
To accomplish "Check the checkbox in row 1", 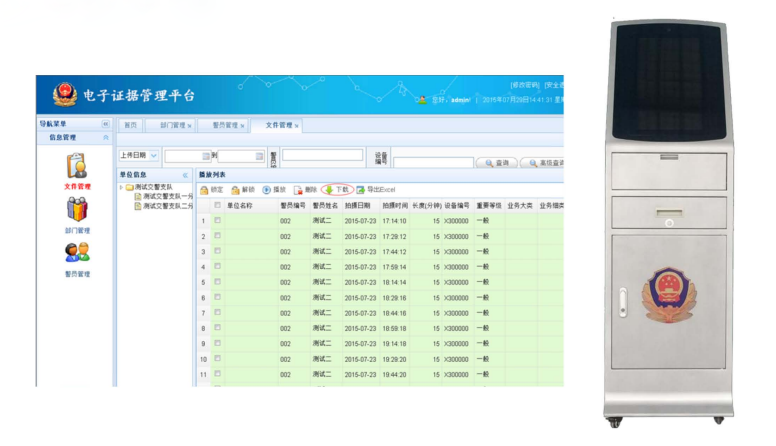I will tap(217, 220).
